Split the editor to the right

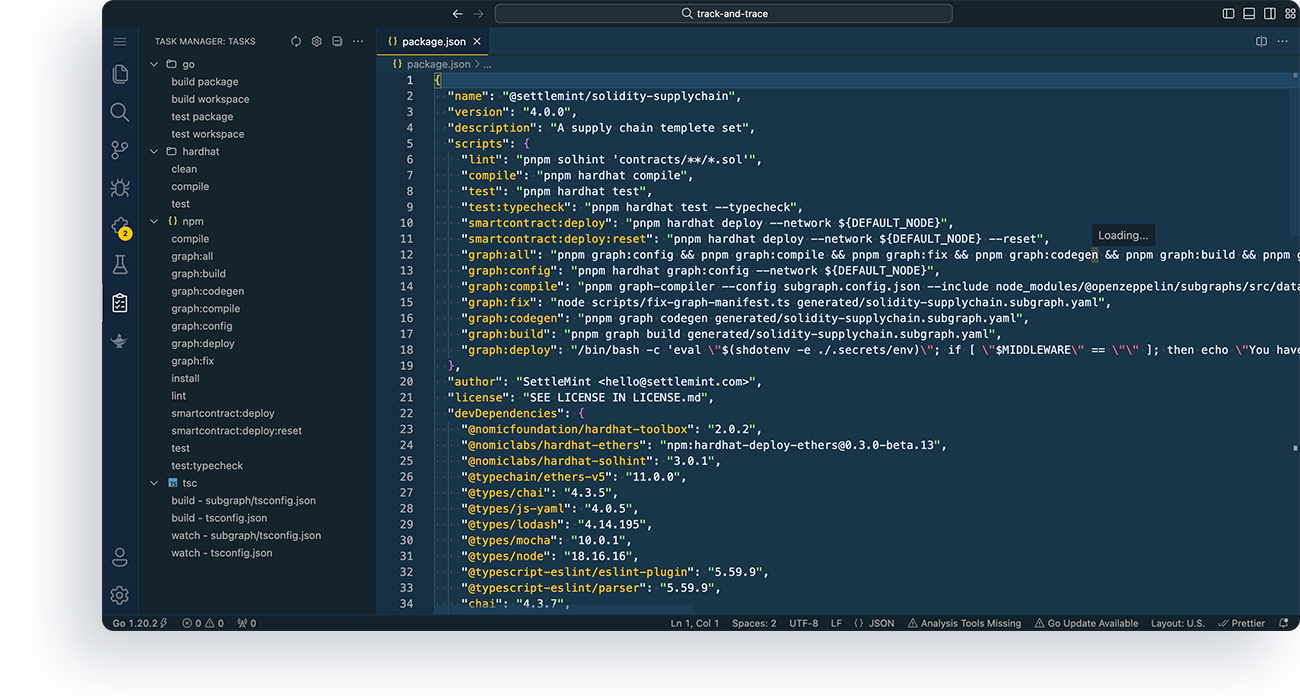1261,41
